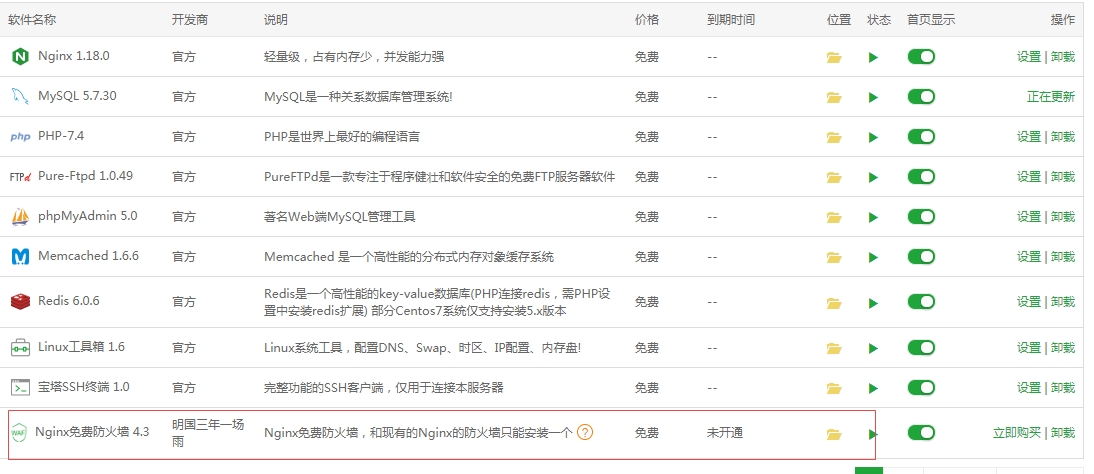Open the 宝塔SSH终端 folder location icon

click(x=834, y=388)
